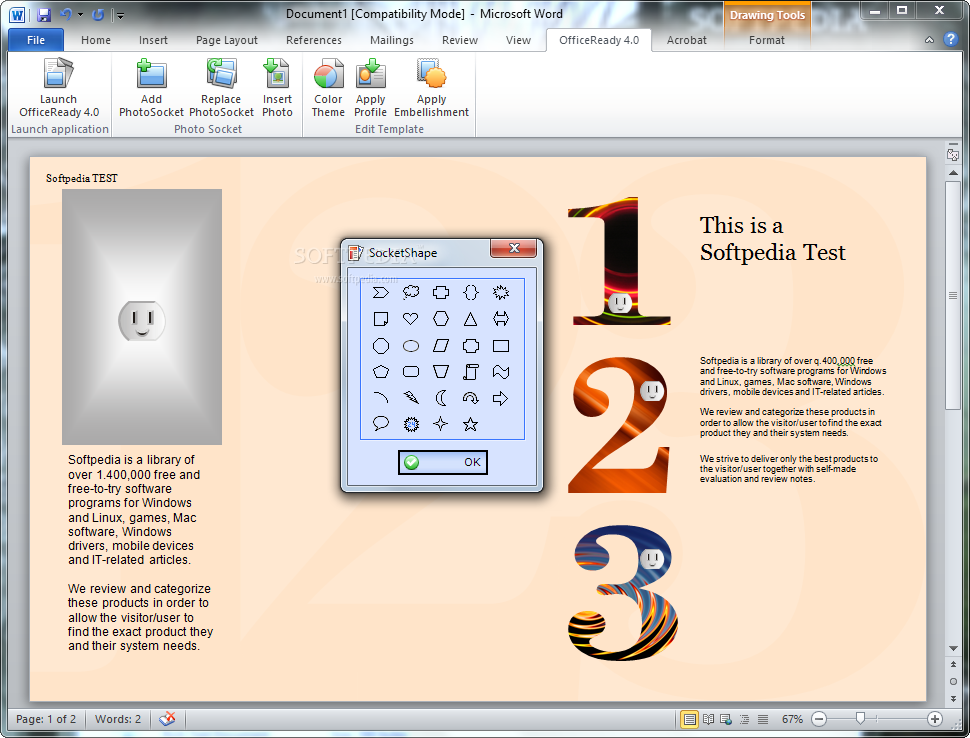Click the Redo icon in title bar

point(98,15)
